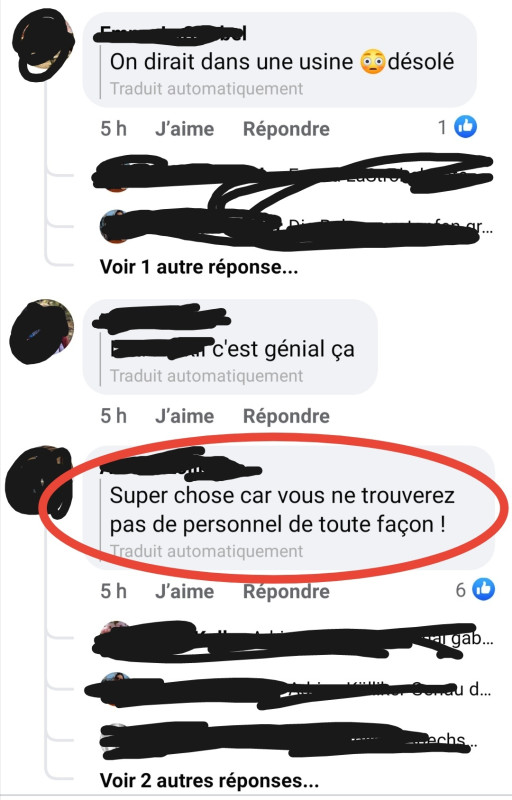Click 'Traduit automatiquement' under the usine comment
Image resolution: width=512 pixels, height=800 pixels.
click(207, 89)
